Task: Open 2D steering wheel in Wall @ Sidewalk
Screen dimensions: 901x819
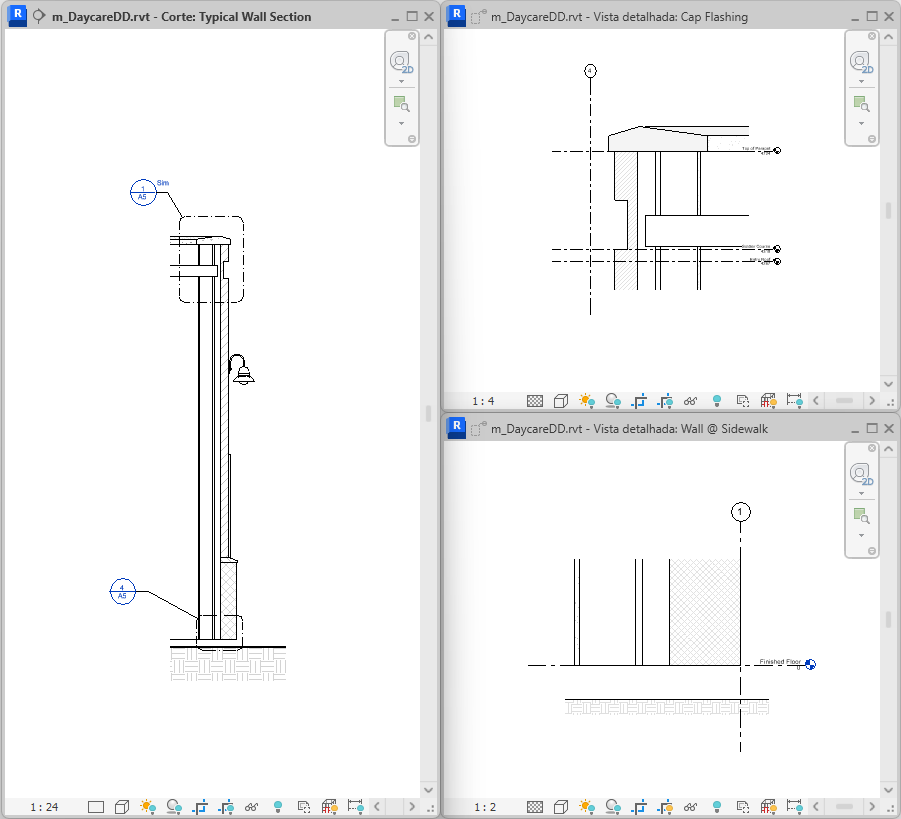Action: (x=861, y=474)
